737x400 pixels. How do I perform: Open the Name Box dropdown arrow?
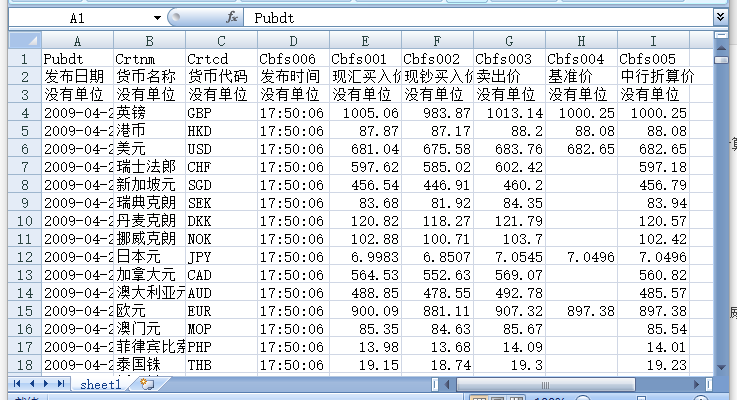157,18
